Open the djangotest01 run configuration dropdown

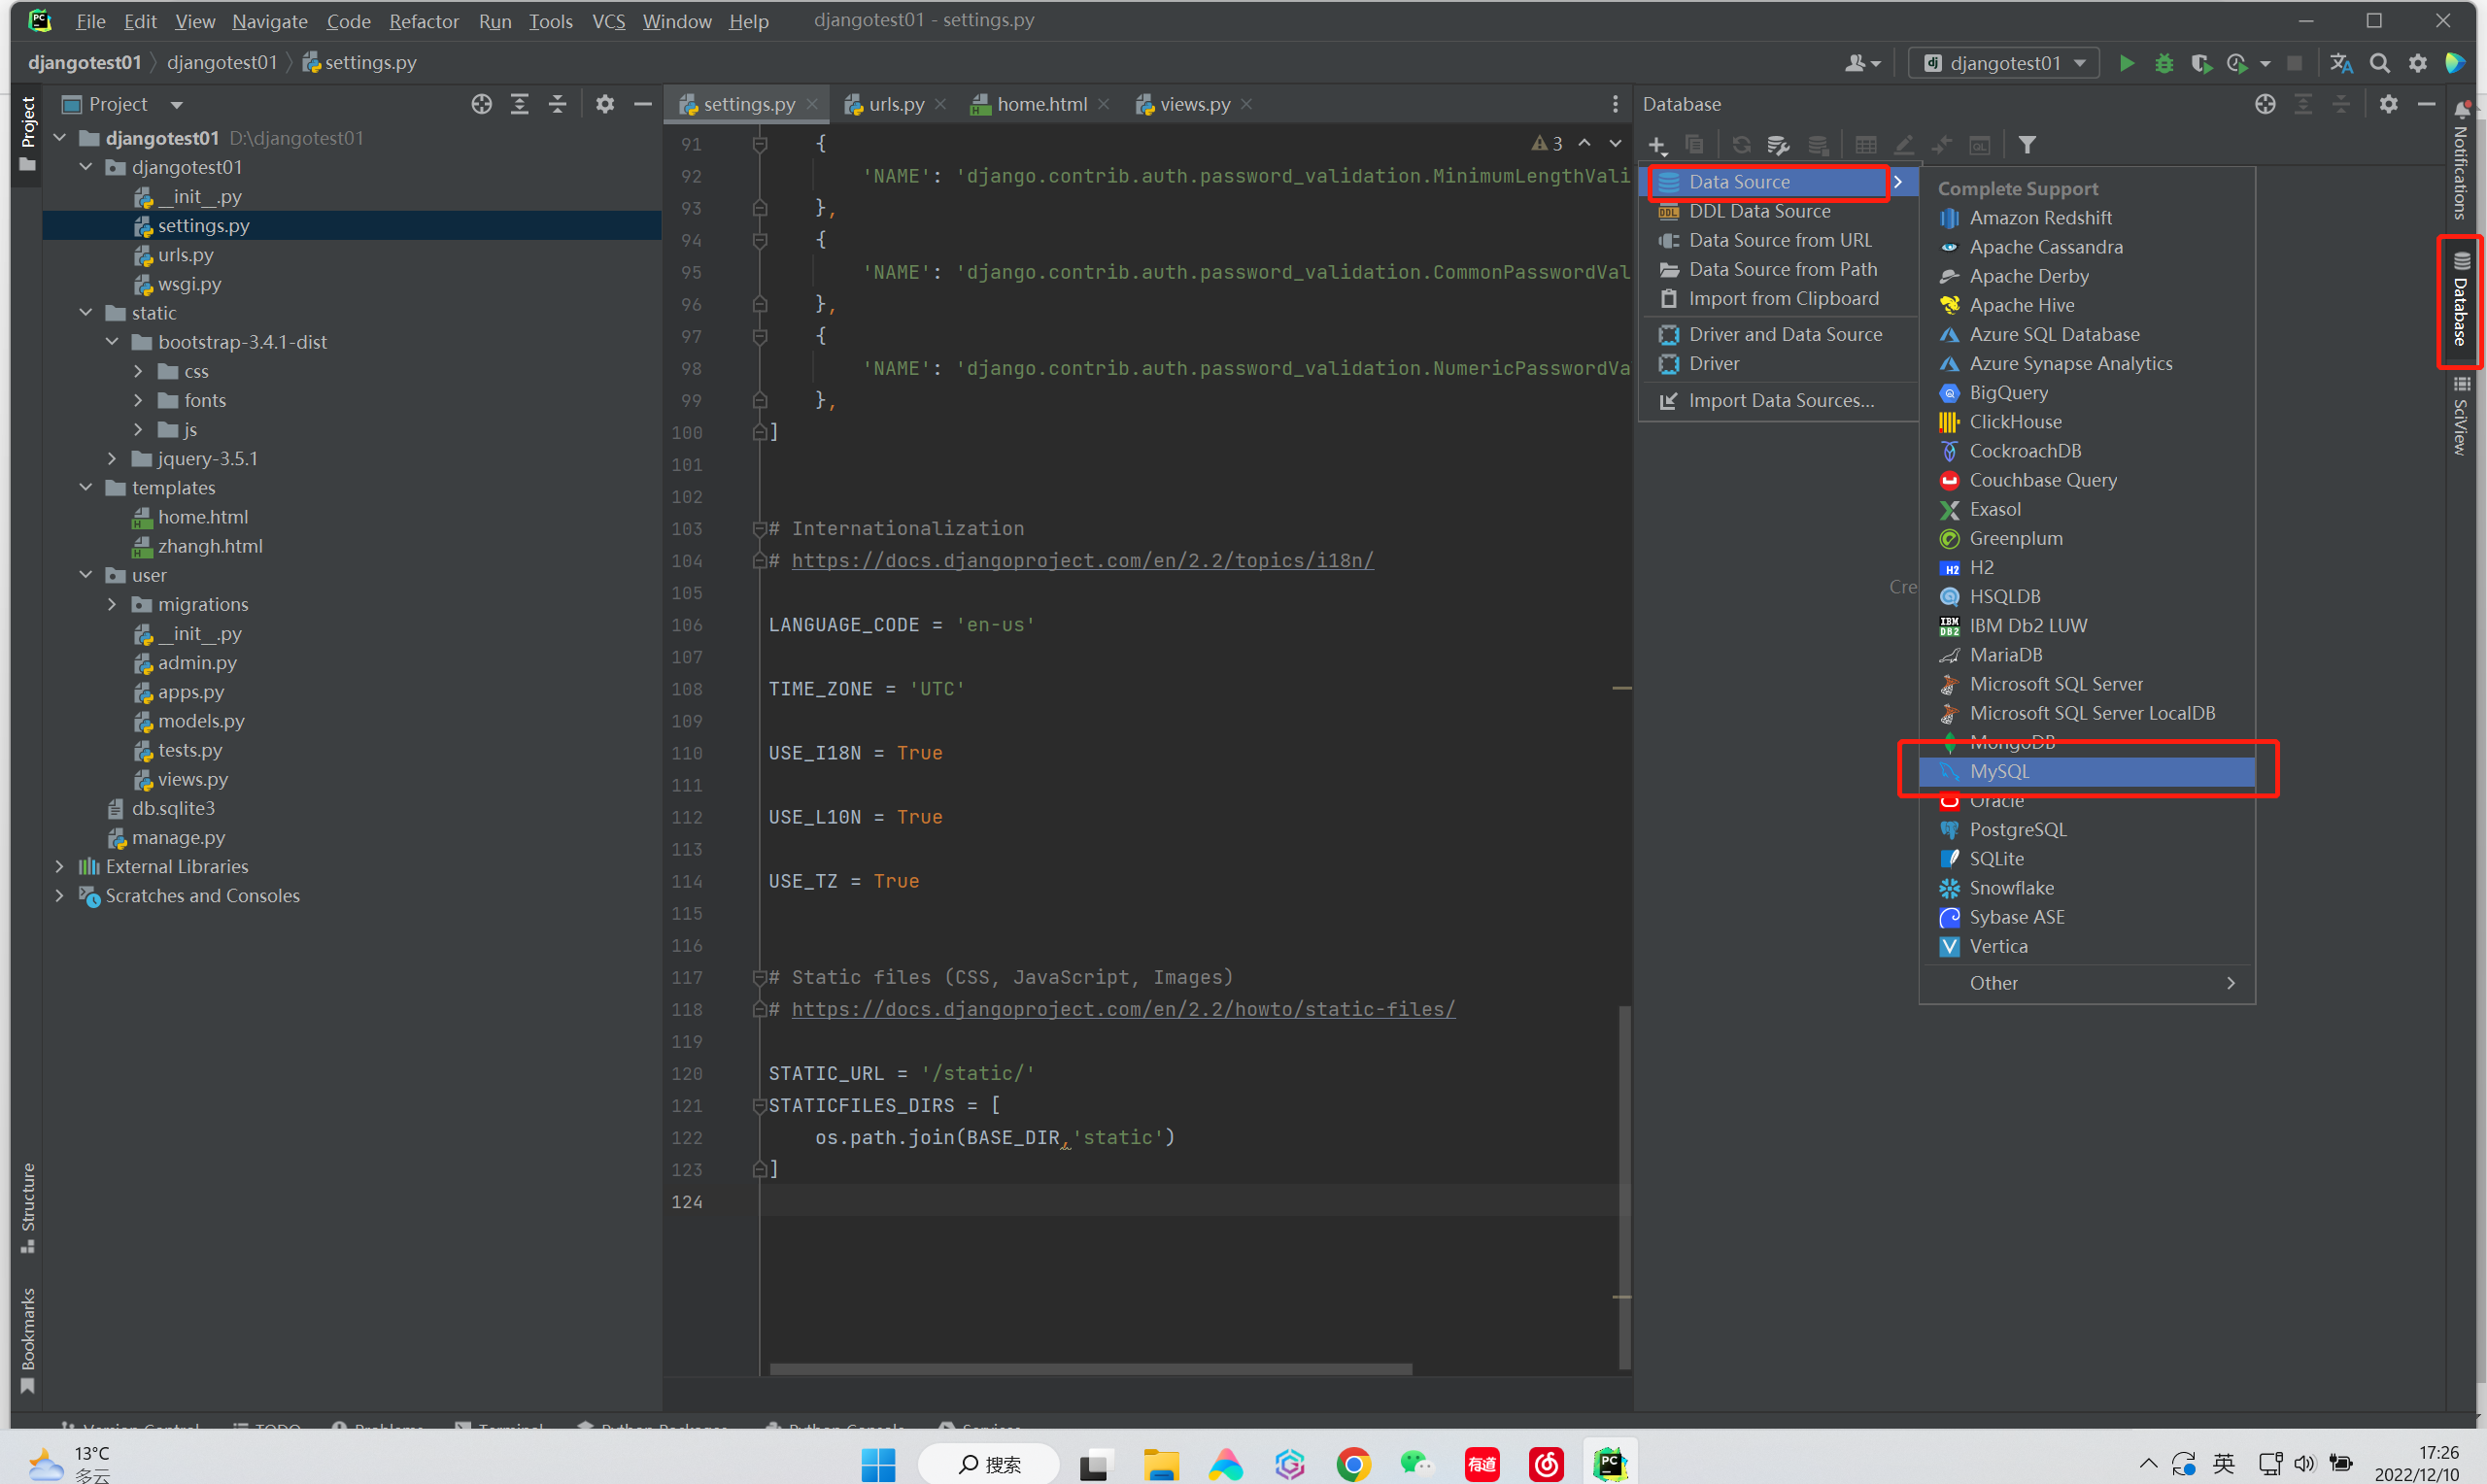coord(2004,63)
